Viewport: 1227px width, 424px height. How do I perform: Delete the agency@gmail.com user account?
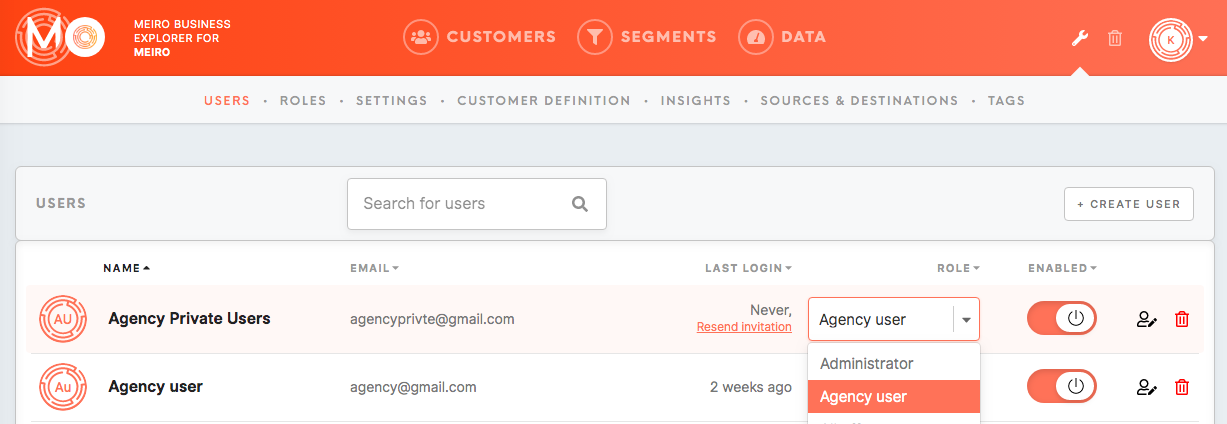[1182, 388]
